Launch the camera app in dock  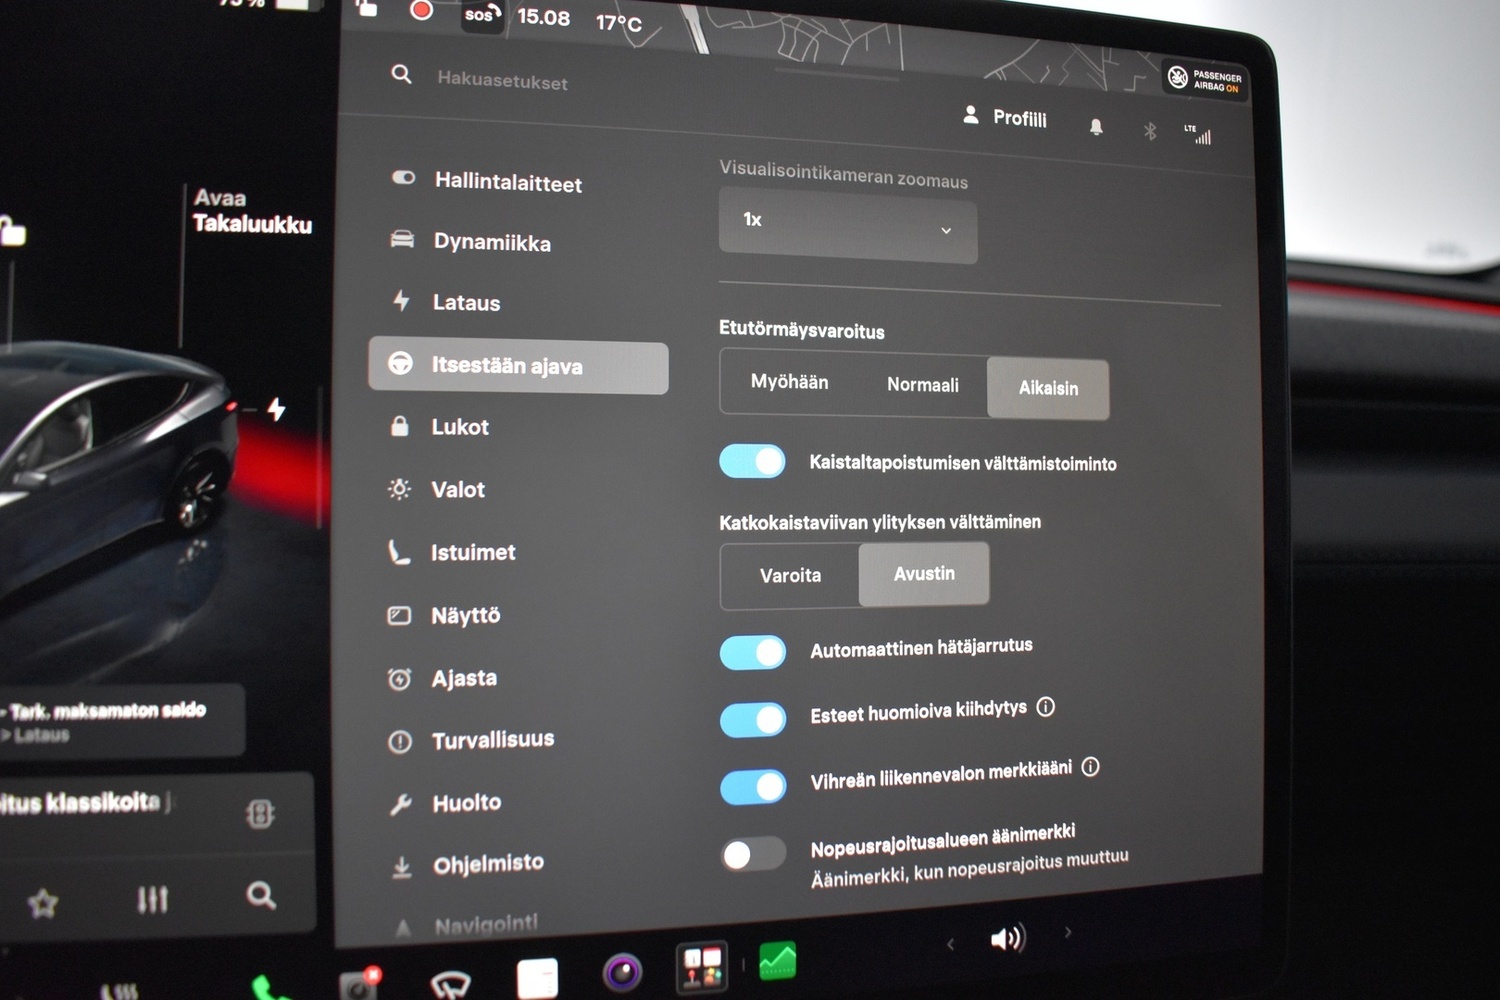[622, 972]
